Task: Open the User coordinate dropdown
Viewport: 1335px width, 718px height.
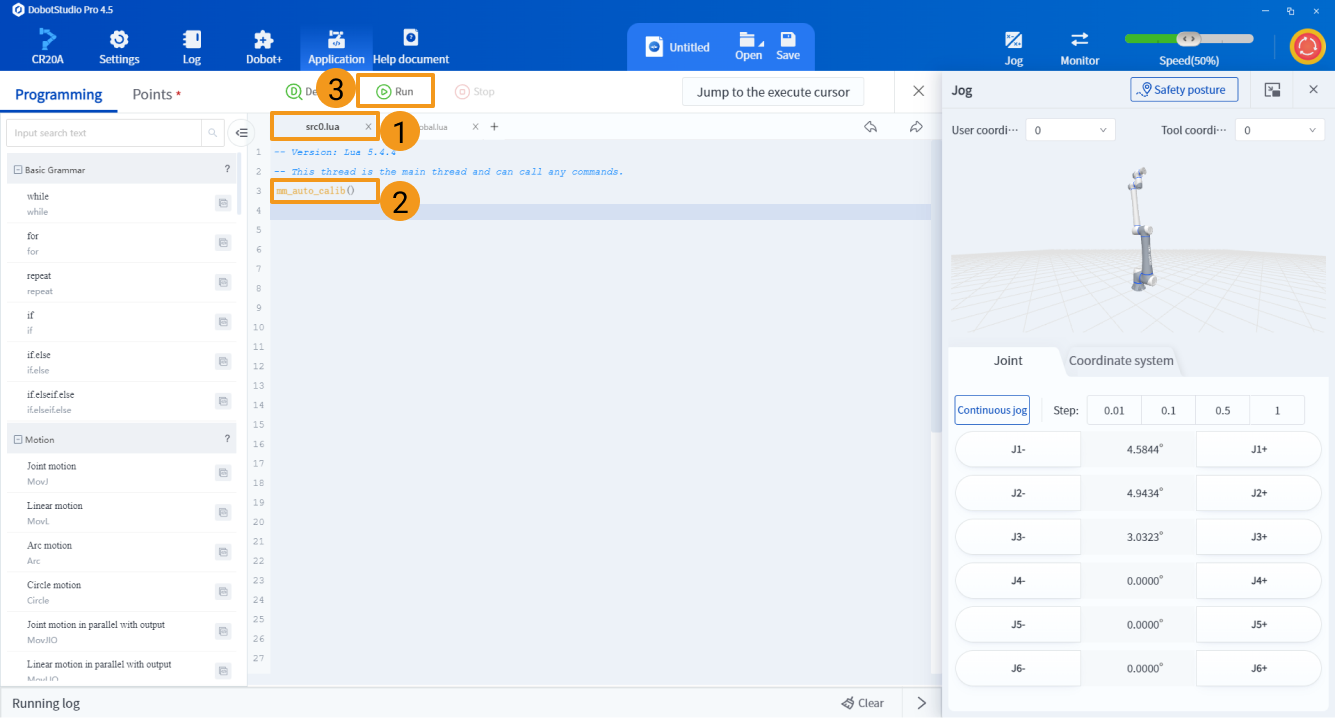Action: [1070, 130]
